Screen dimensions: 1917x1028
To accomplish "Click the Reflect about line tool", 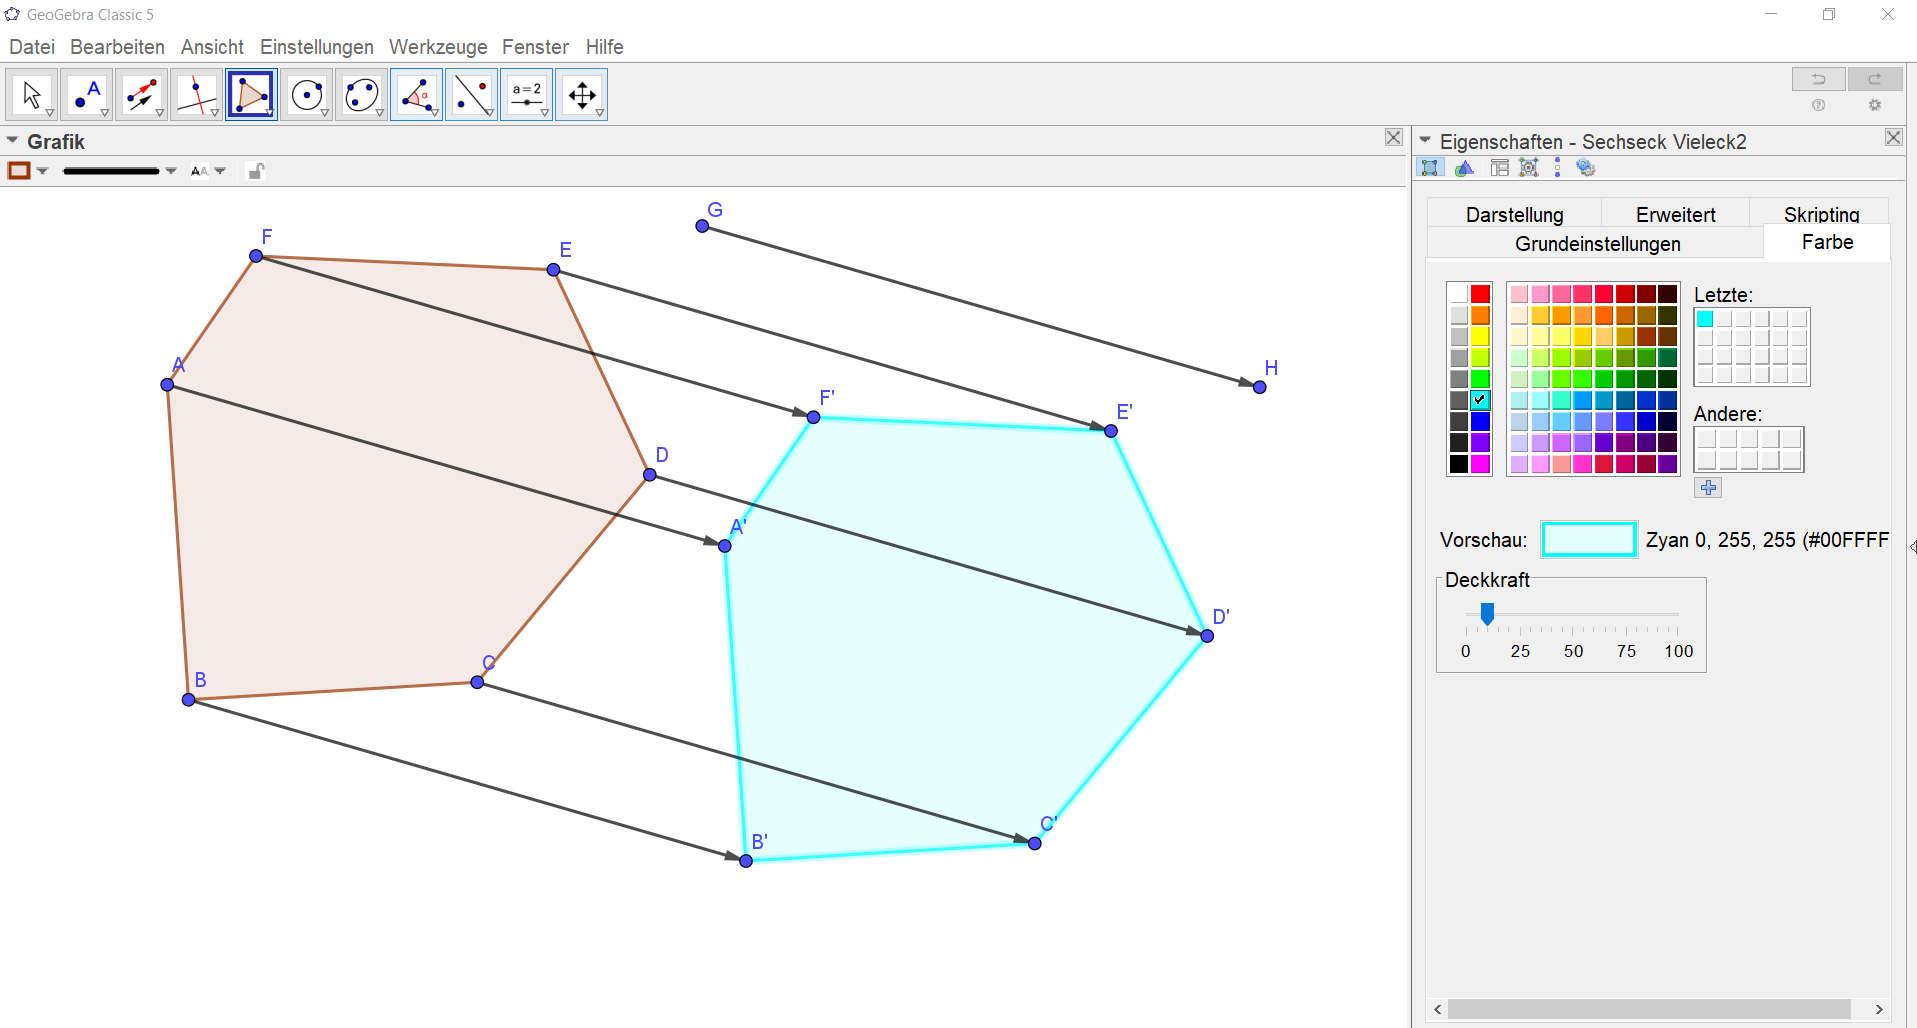I will [471, 95].
